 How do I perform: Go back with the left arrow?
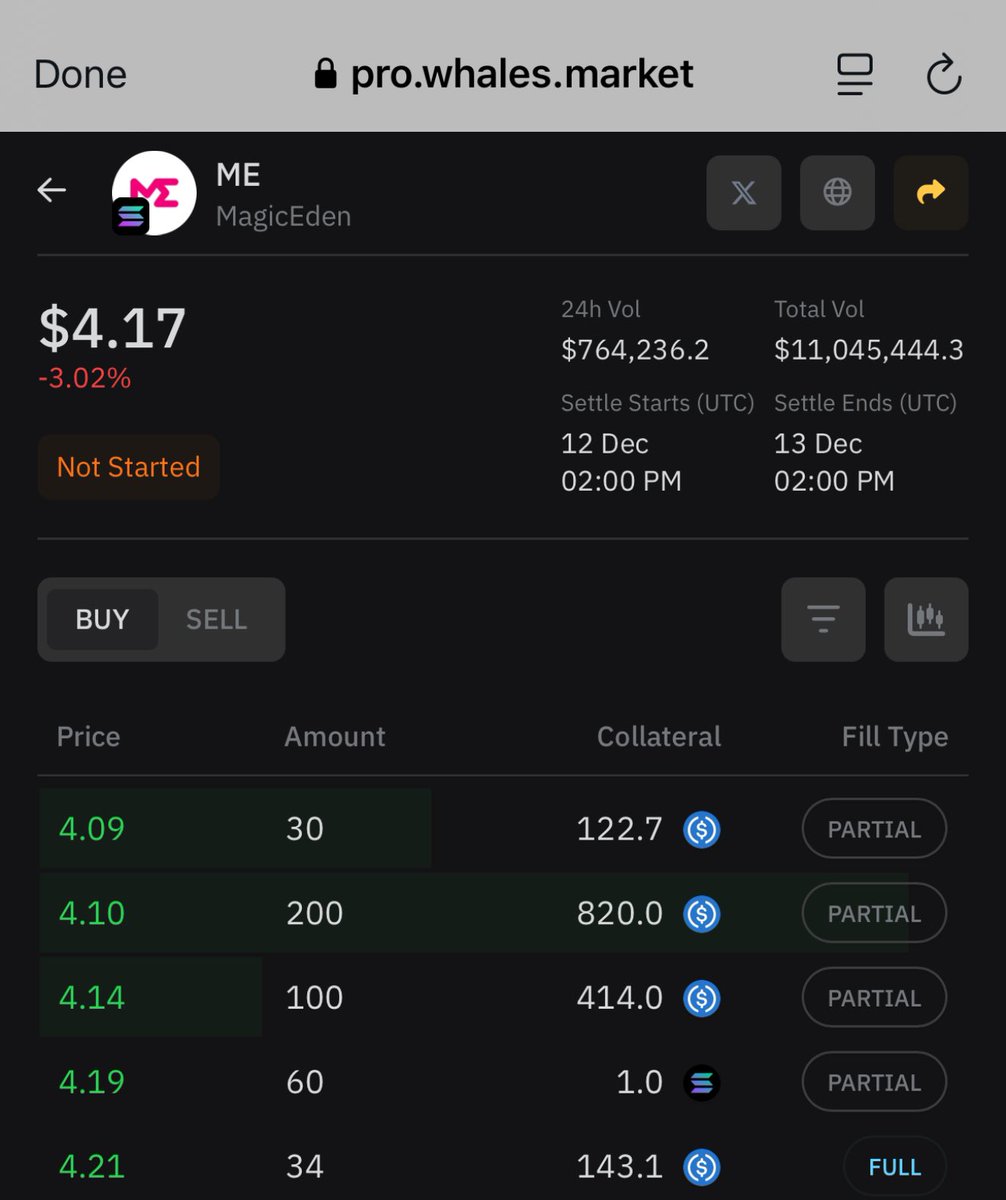pos(52,190)
